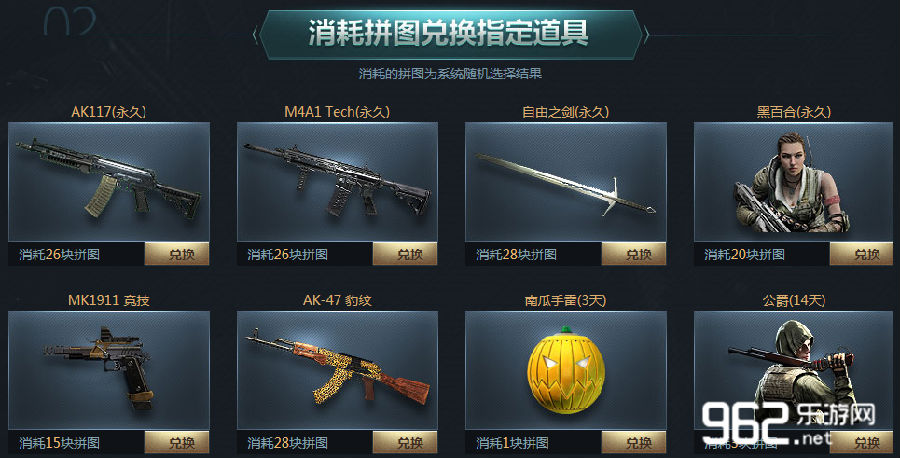Click 兑换 button for 黑百合

861,254
